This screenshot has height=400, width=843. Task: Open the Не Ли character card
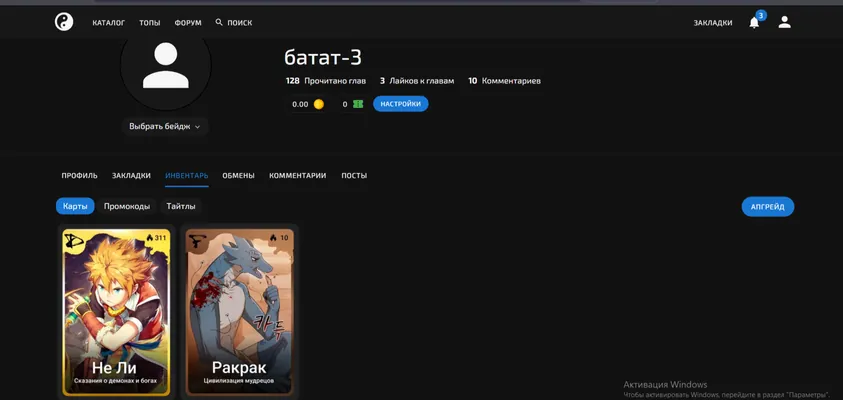pos(116,312)
